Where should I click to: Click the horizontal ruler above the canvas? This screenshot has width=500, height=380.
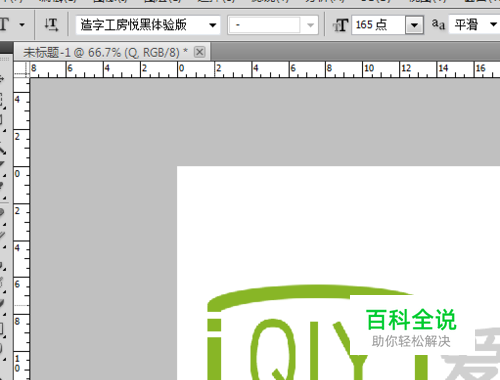point(265,70)
